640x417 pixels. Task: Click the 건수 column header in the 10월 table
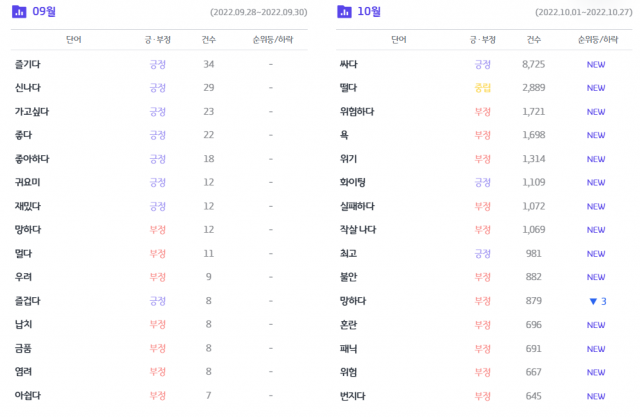click(533, 40)
